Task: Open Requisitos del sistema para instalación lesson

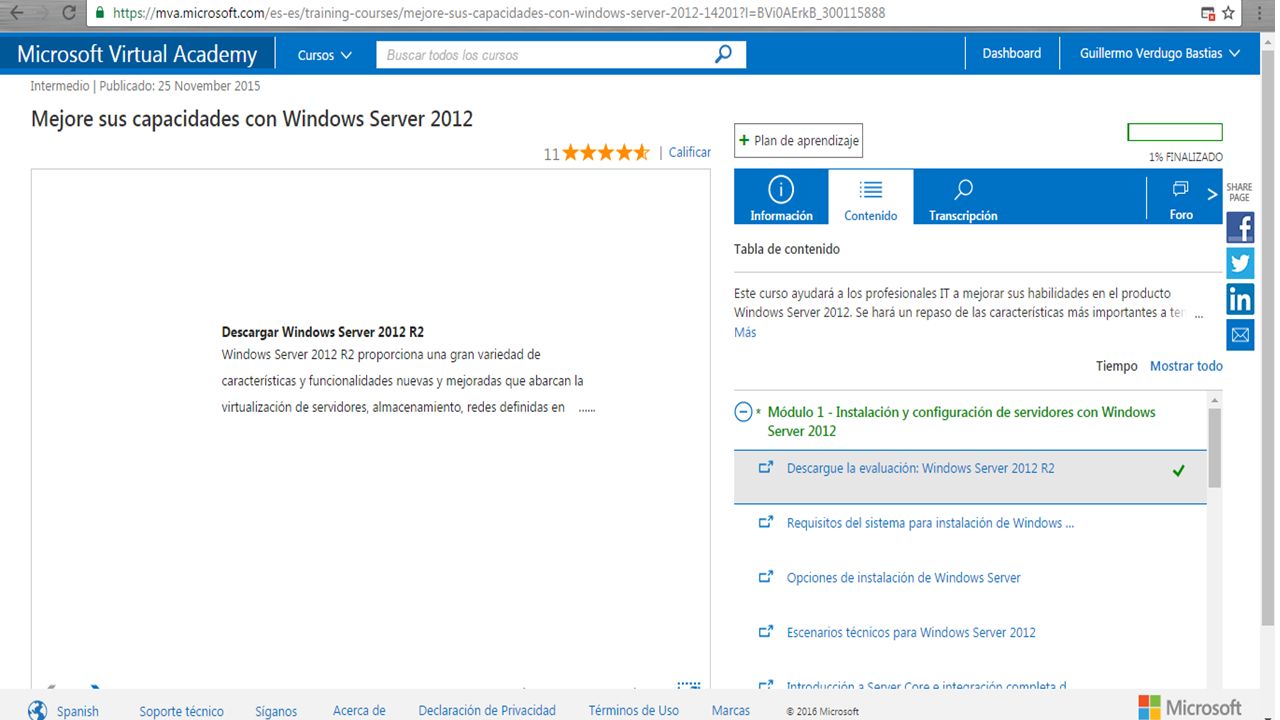Action: pos(931,523)
